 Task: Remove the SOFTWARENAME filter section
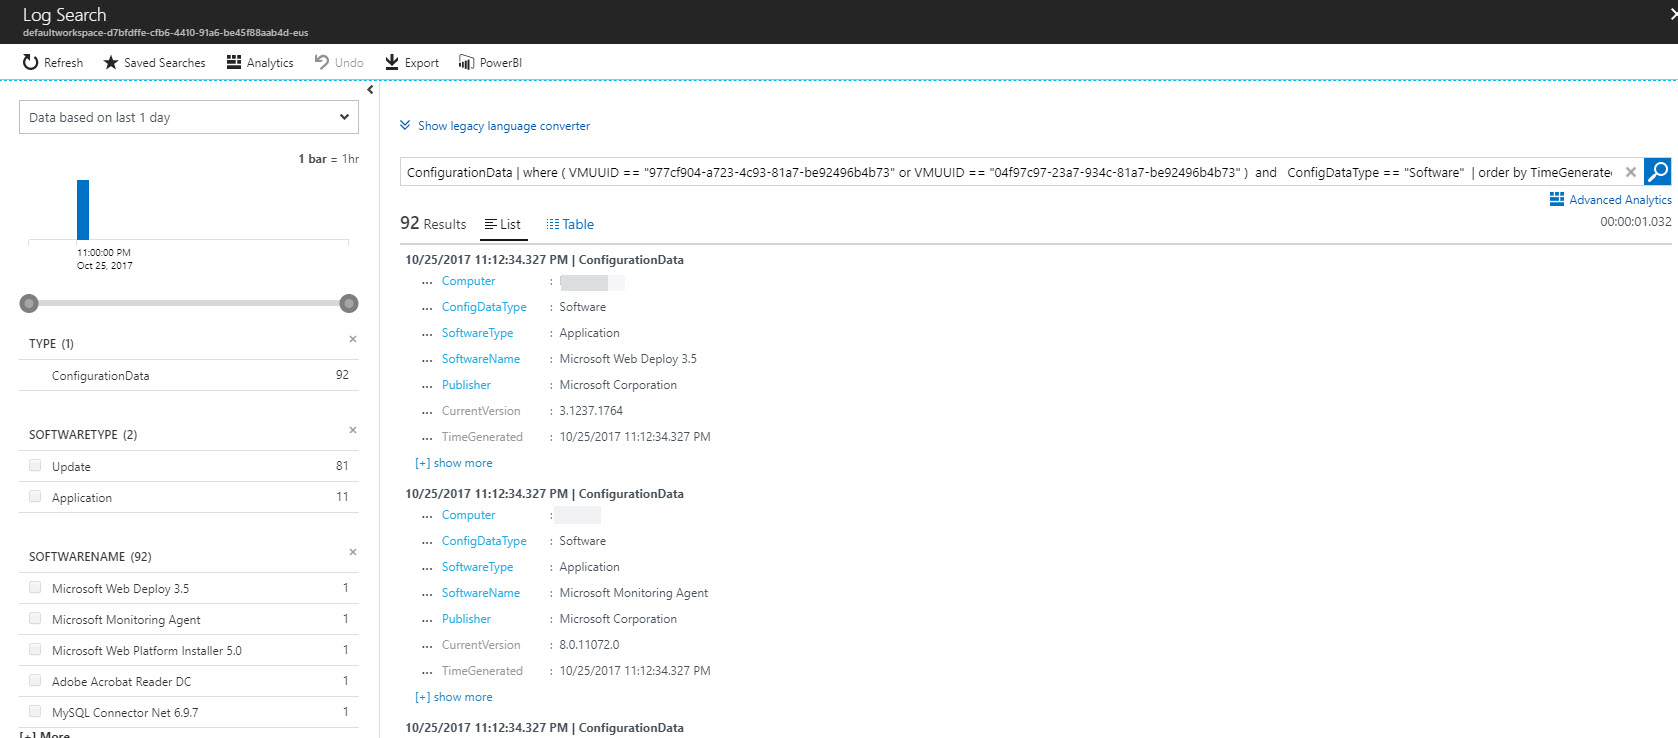point(353,552)
